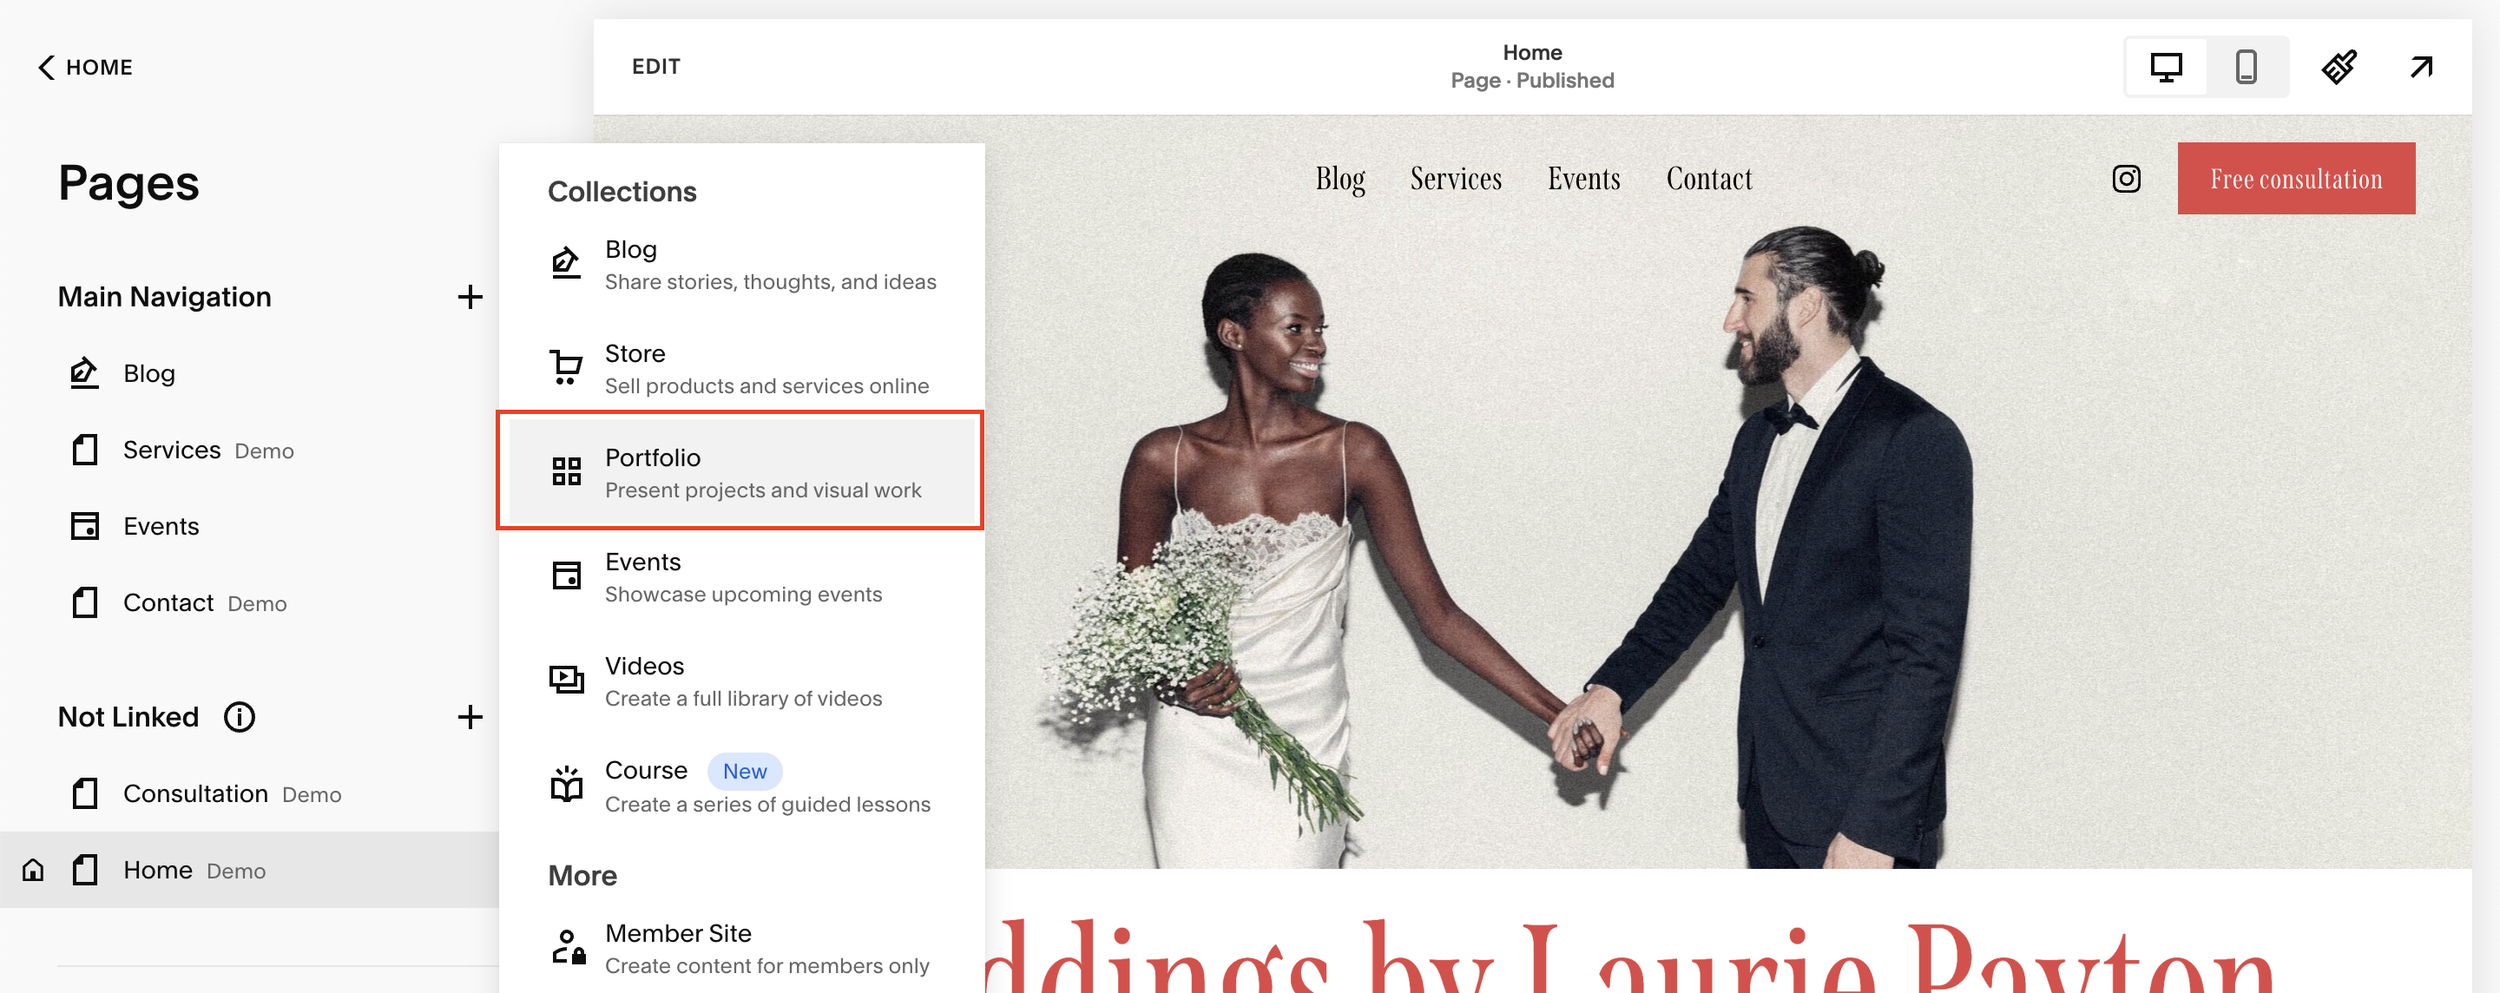Show the Not Linked info icon
Screen dimensions: 2500x993
[239, 717]
